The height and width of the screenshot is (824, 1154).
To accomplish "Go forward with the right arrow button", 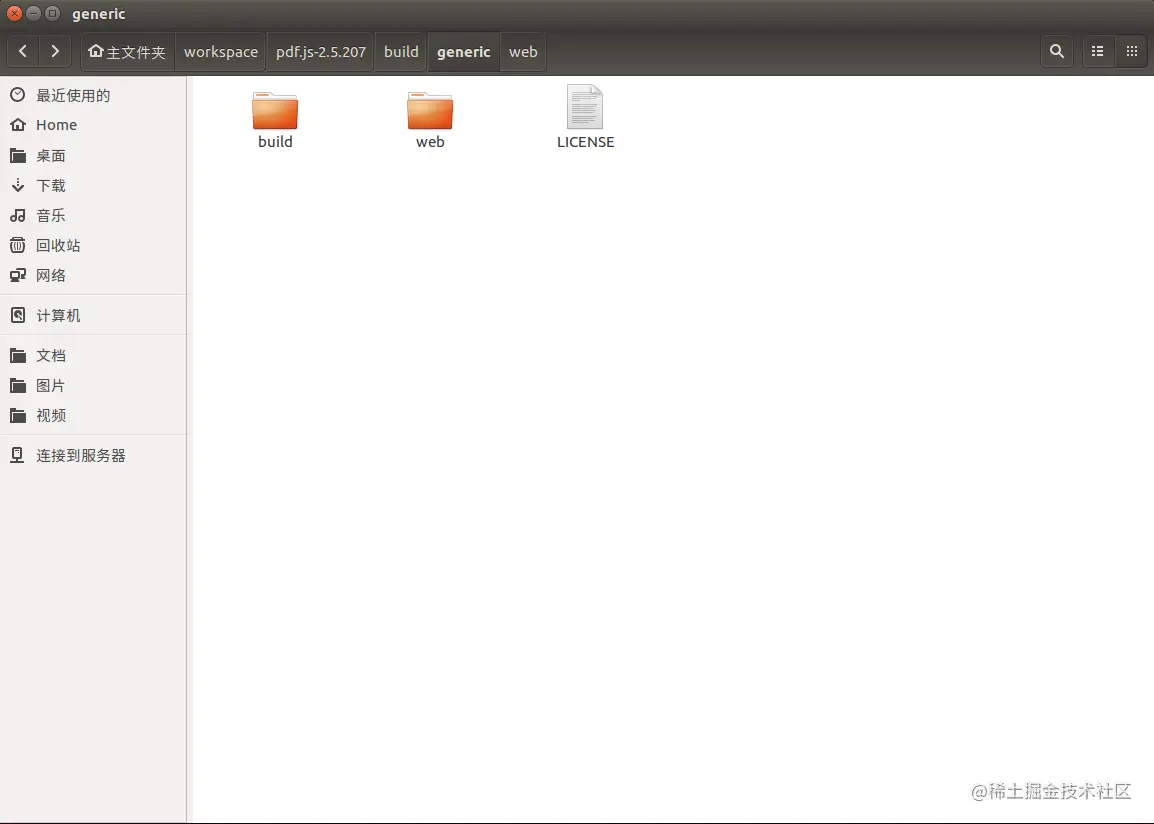I will pos(55,52).
